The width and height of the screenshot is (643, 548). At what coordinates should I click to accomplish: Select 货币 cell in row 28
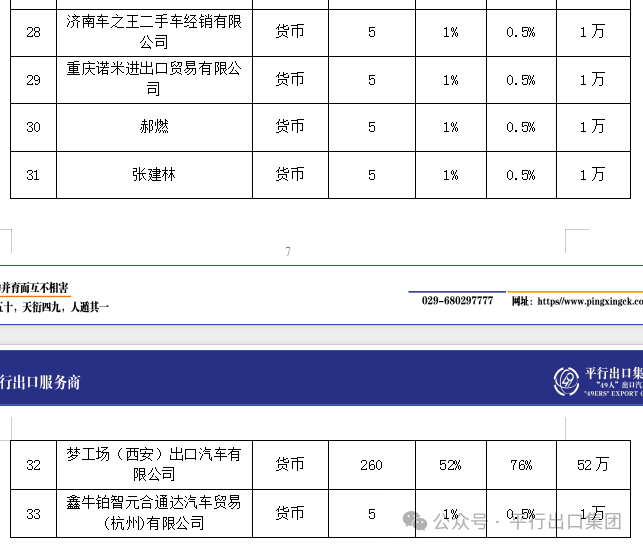290,32
